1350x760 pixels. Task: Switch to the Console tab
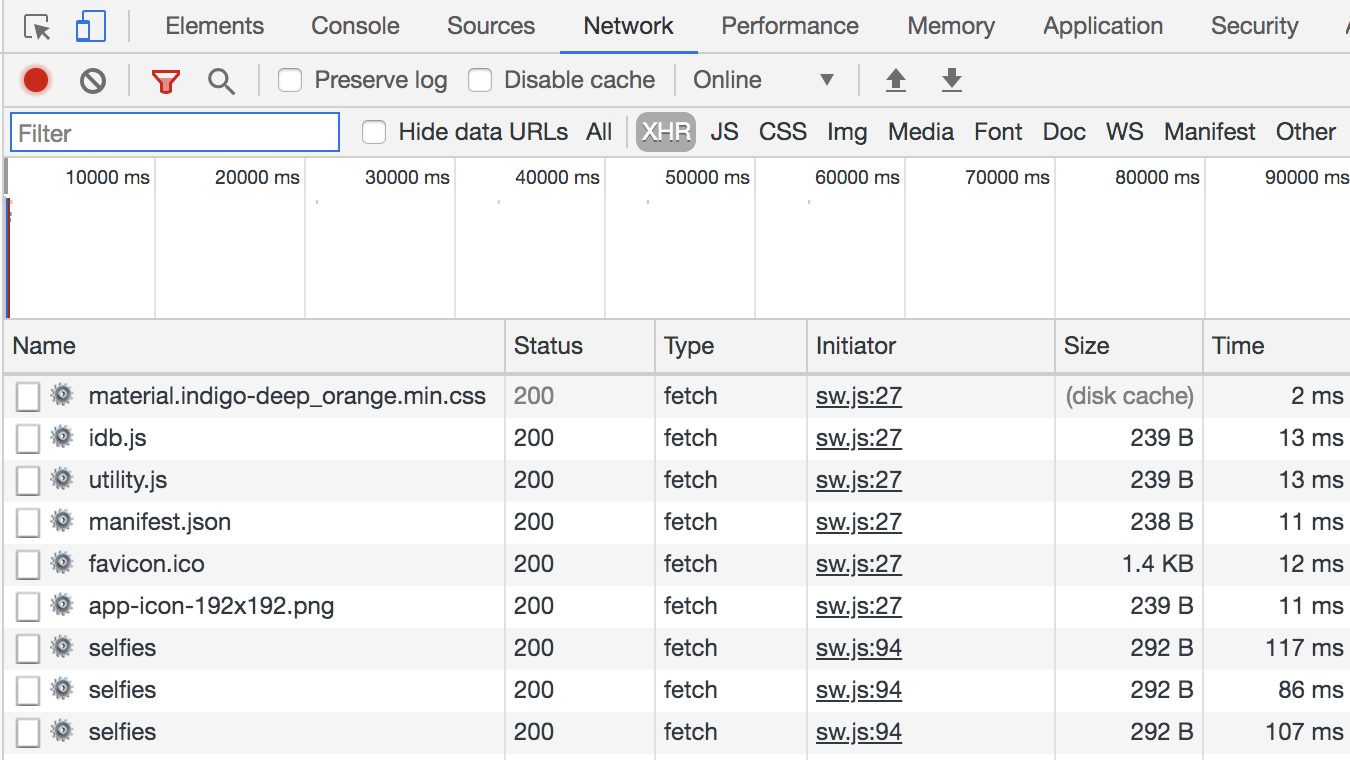pyautogui.click(x=355, y=26)
